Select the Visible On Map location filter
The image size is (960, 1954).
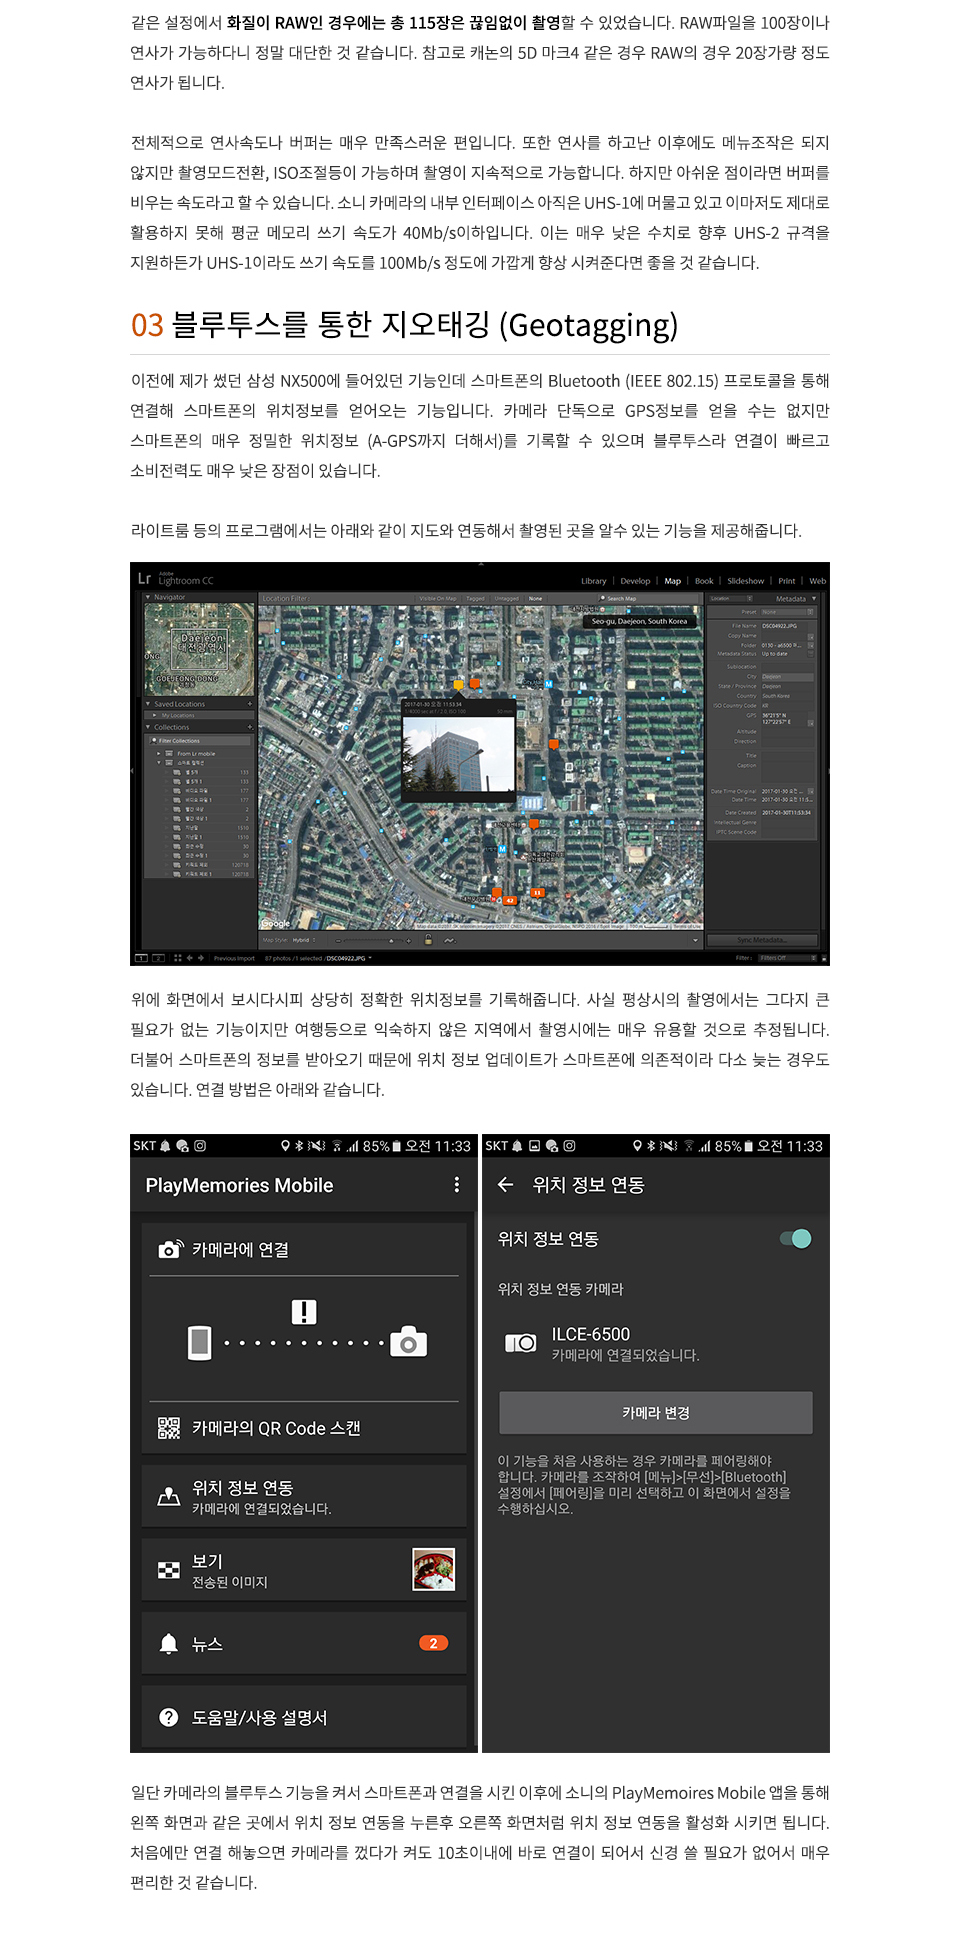(x=437, y=599)
